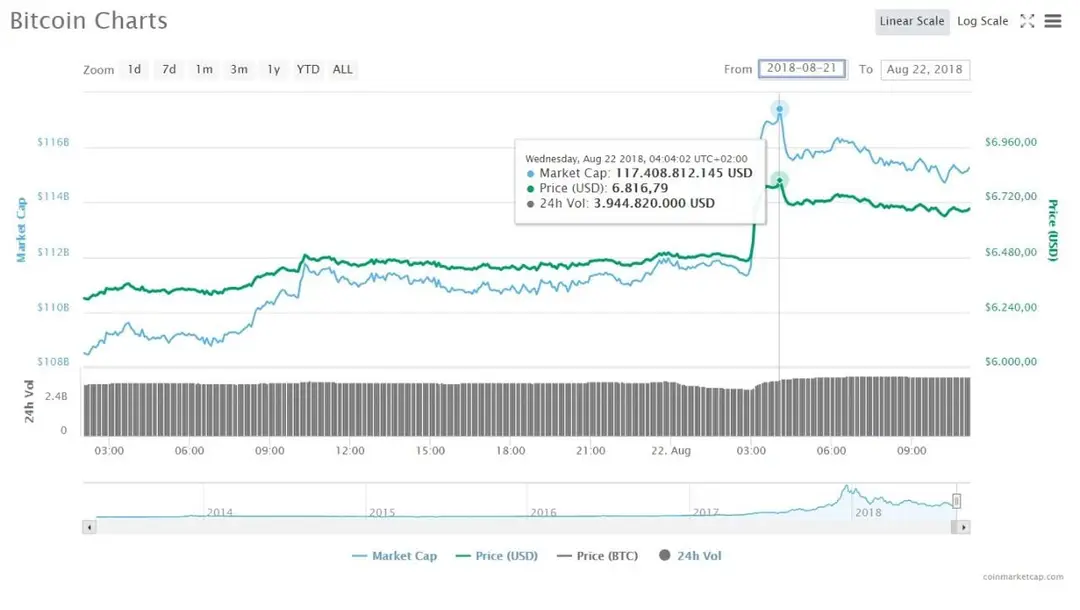Click the tooltip date heading
This screenshot has width=1080, height=610.
[636, 159]
